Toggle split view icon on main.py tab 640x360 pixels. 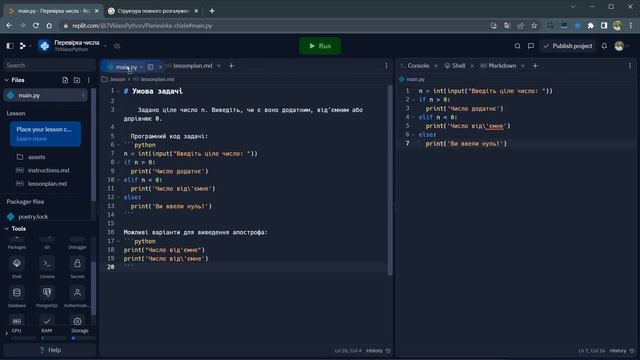(x=150, y=67)
